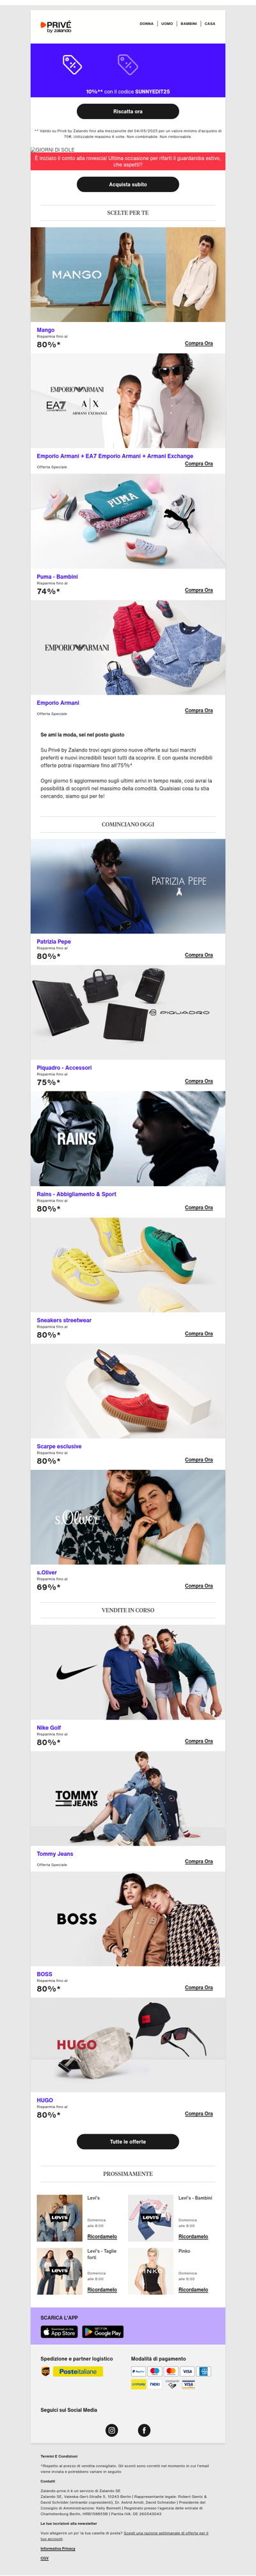Open the Informativa Privacy link
The image size is (256, 2576).
58,2548
